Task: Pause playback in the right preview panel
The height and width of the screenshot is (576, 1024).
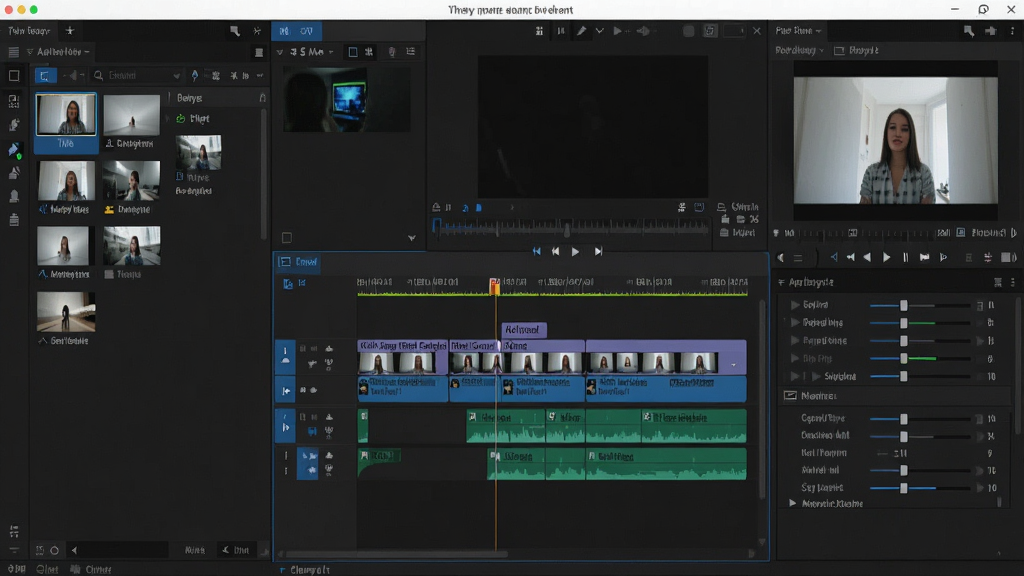Action: coord(905,257)
